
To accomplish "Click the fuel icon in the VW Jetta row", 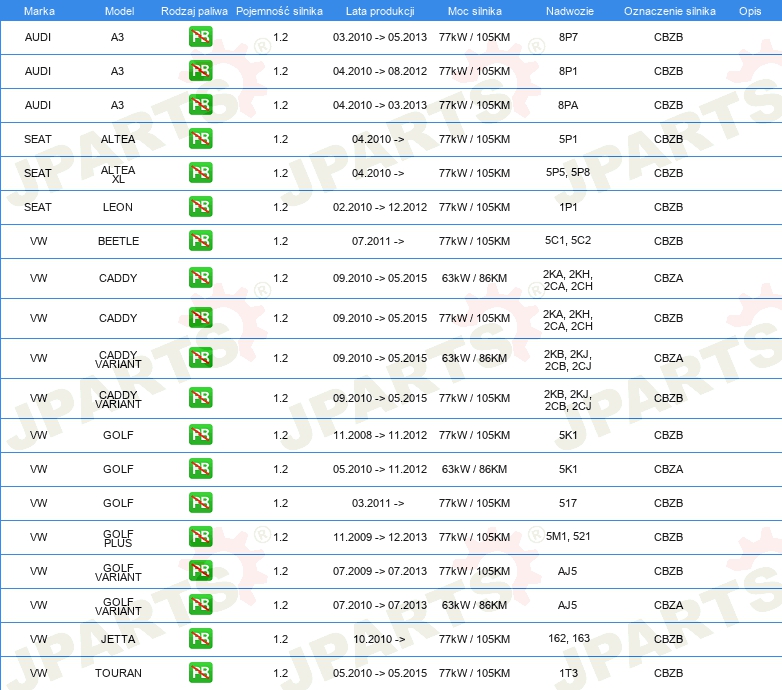I will 200,639.
